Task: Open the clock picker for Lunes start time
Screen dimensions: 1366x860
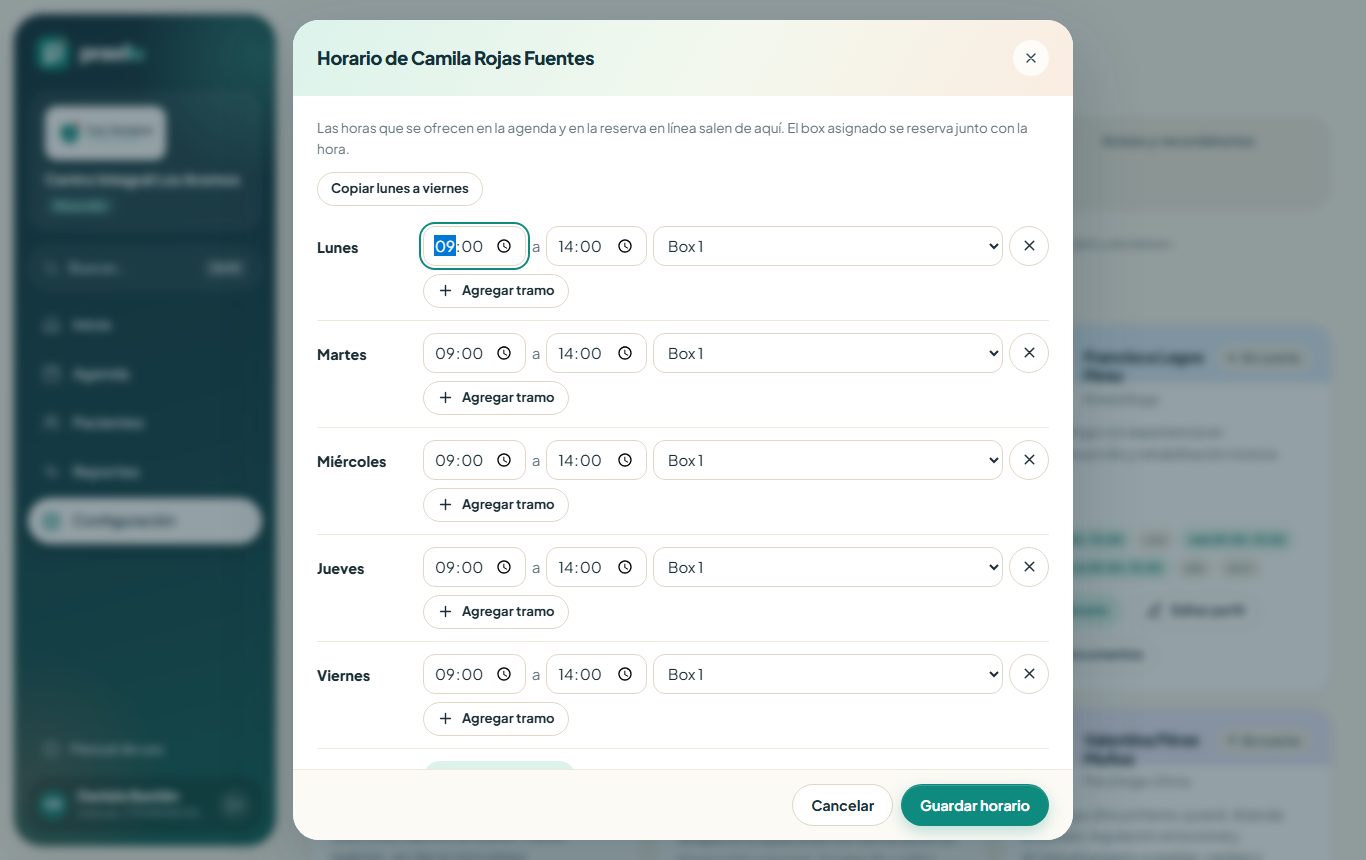Action: tap(504, 246)
